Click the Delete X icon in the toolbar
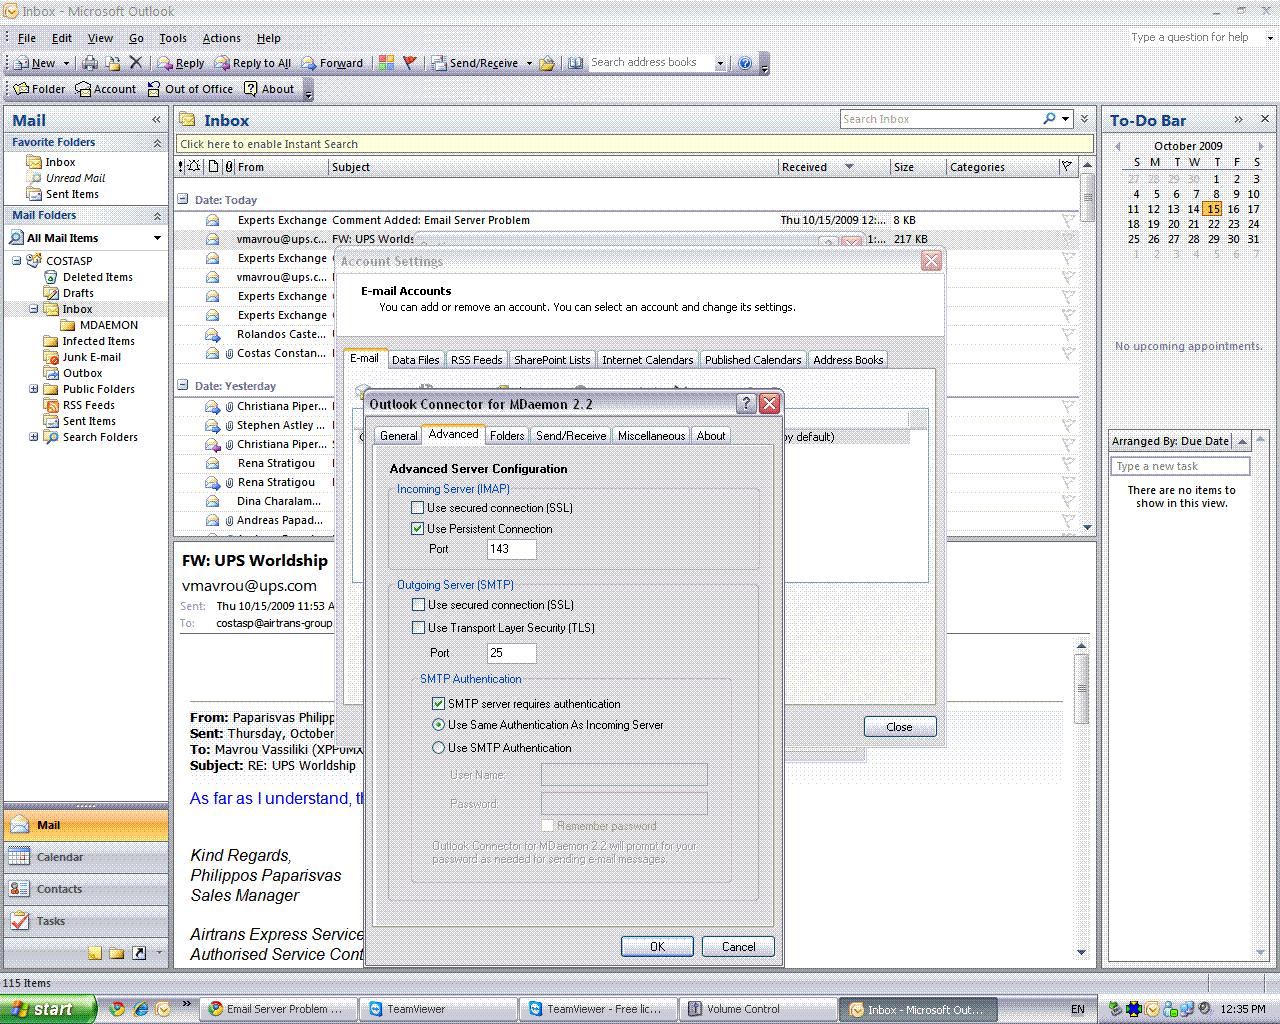 tap(136, 63)
